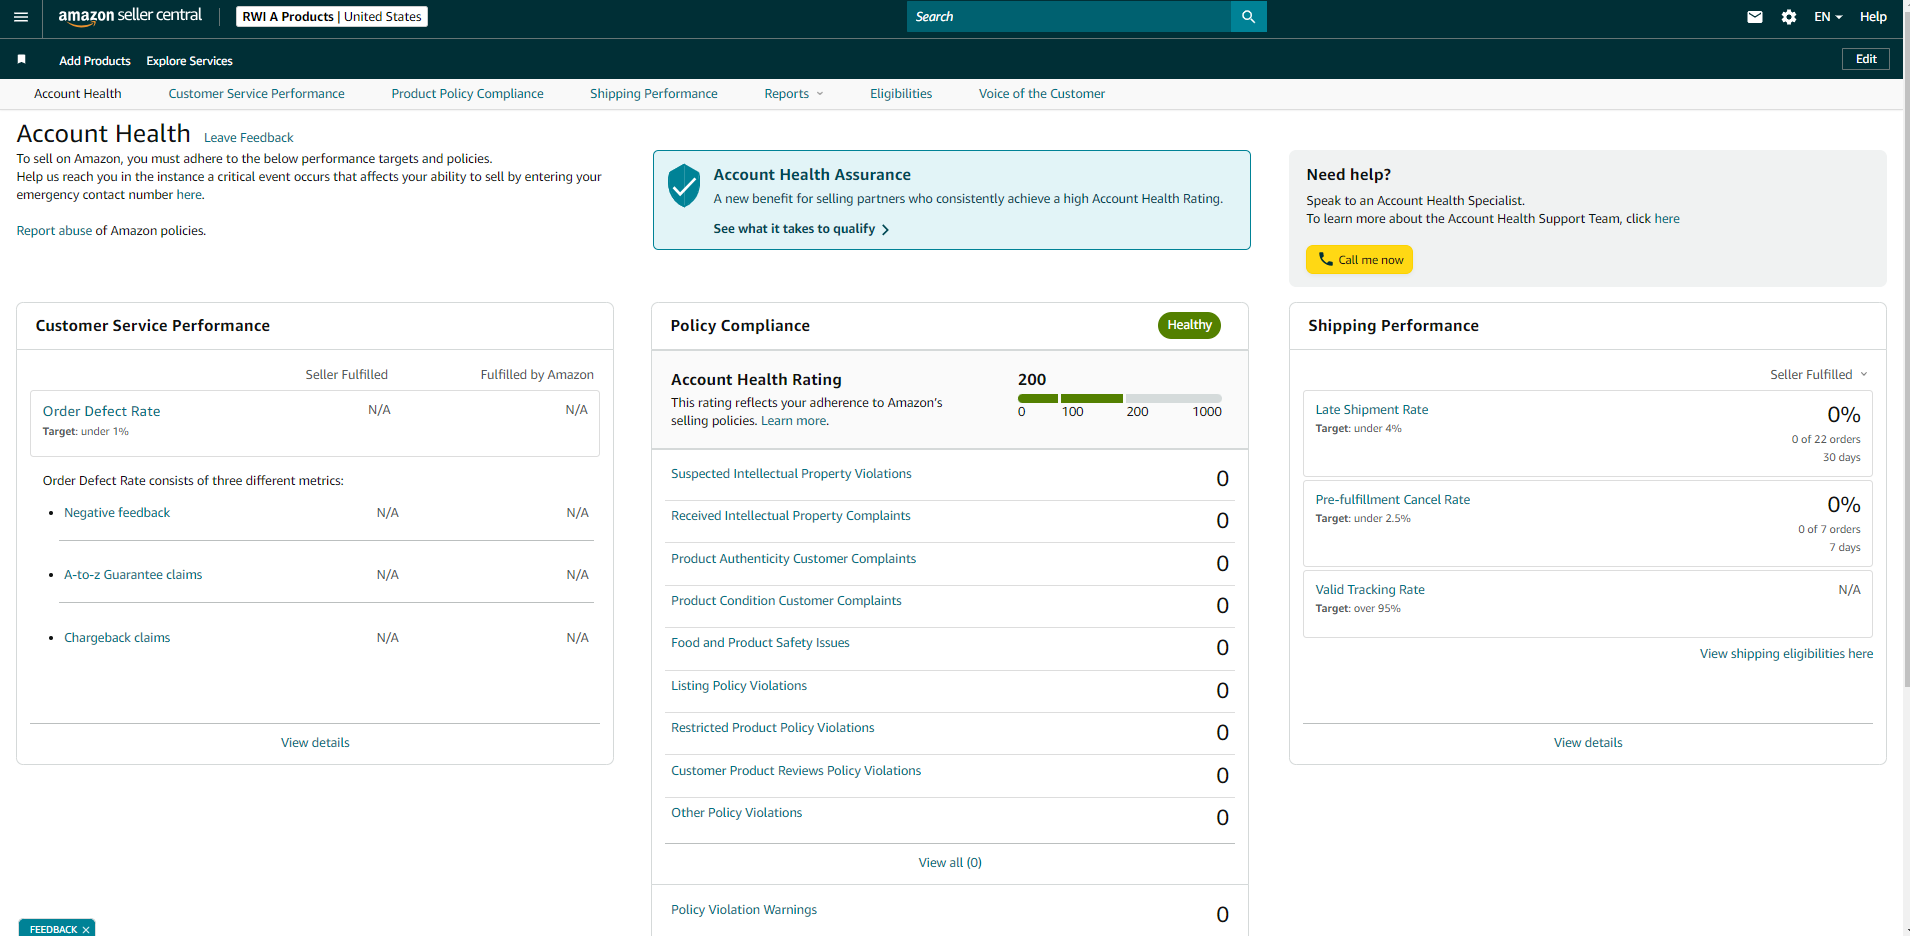
Task: Open the Valid Tracking Rate metric
Action: coord(1370,590)
